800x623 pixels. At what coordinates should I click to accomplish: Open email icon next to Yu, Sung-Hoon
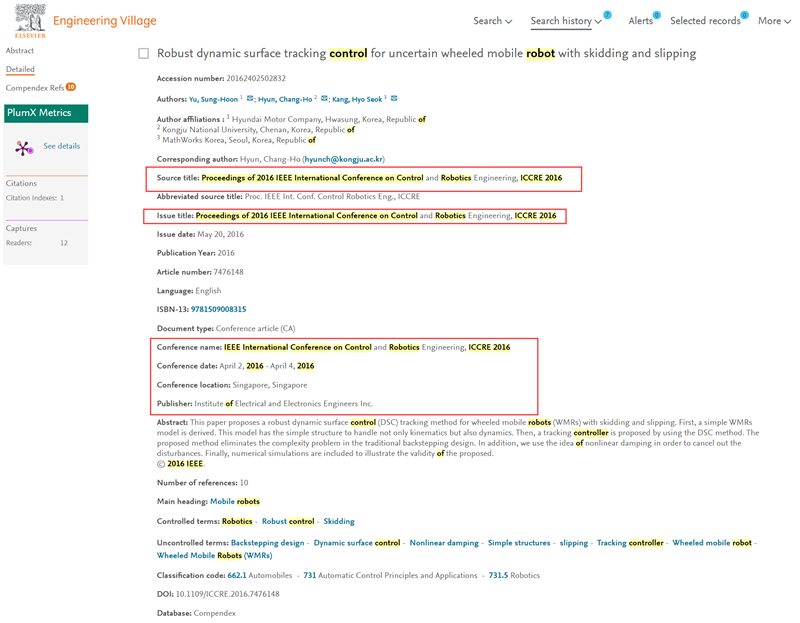point(250,98)
